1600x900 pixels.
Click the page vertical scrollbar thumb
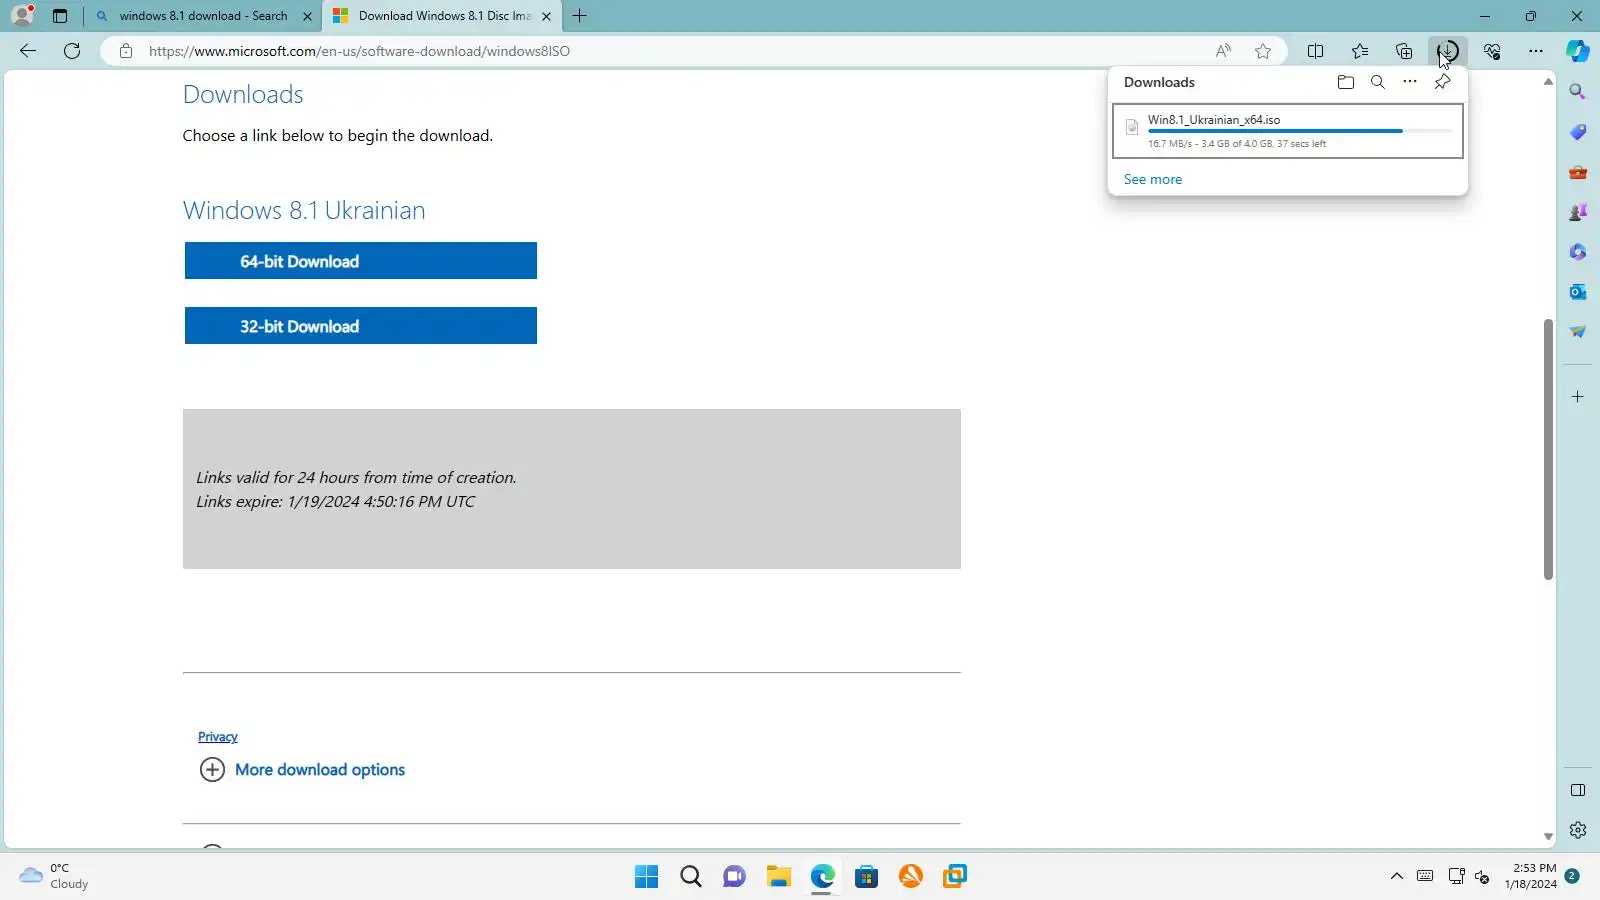(1548, 449)
